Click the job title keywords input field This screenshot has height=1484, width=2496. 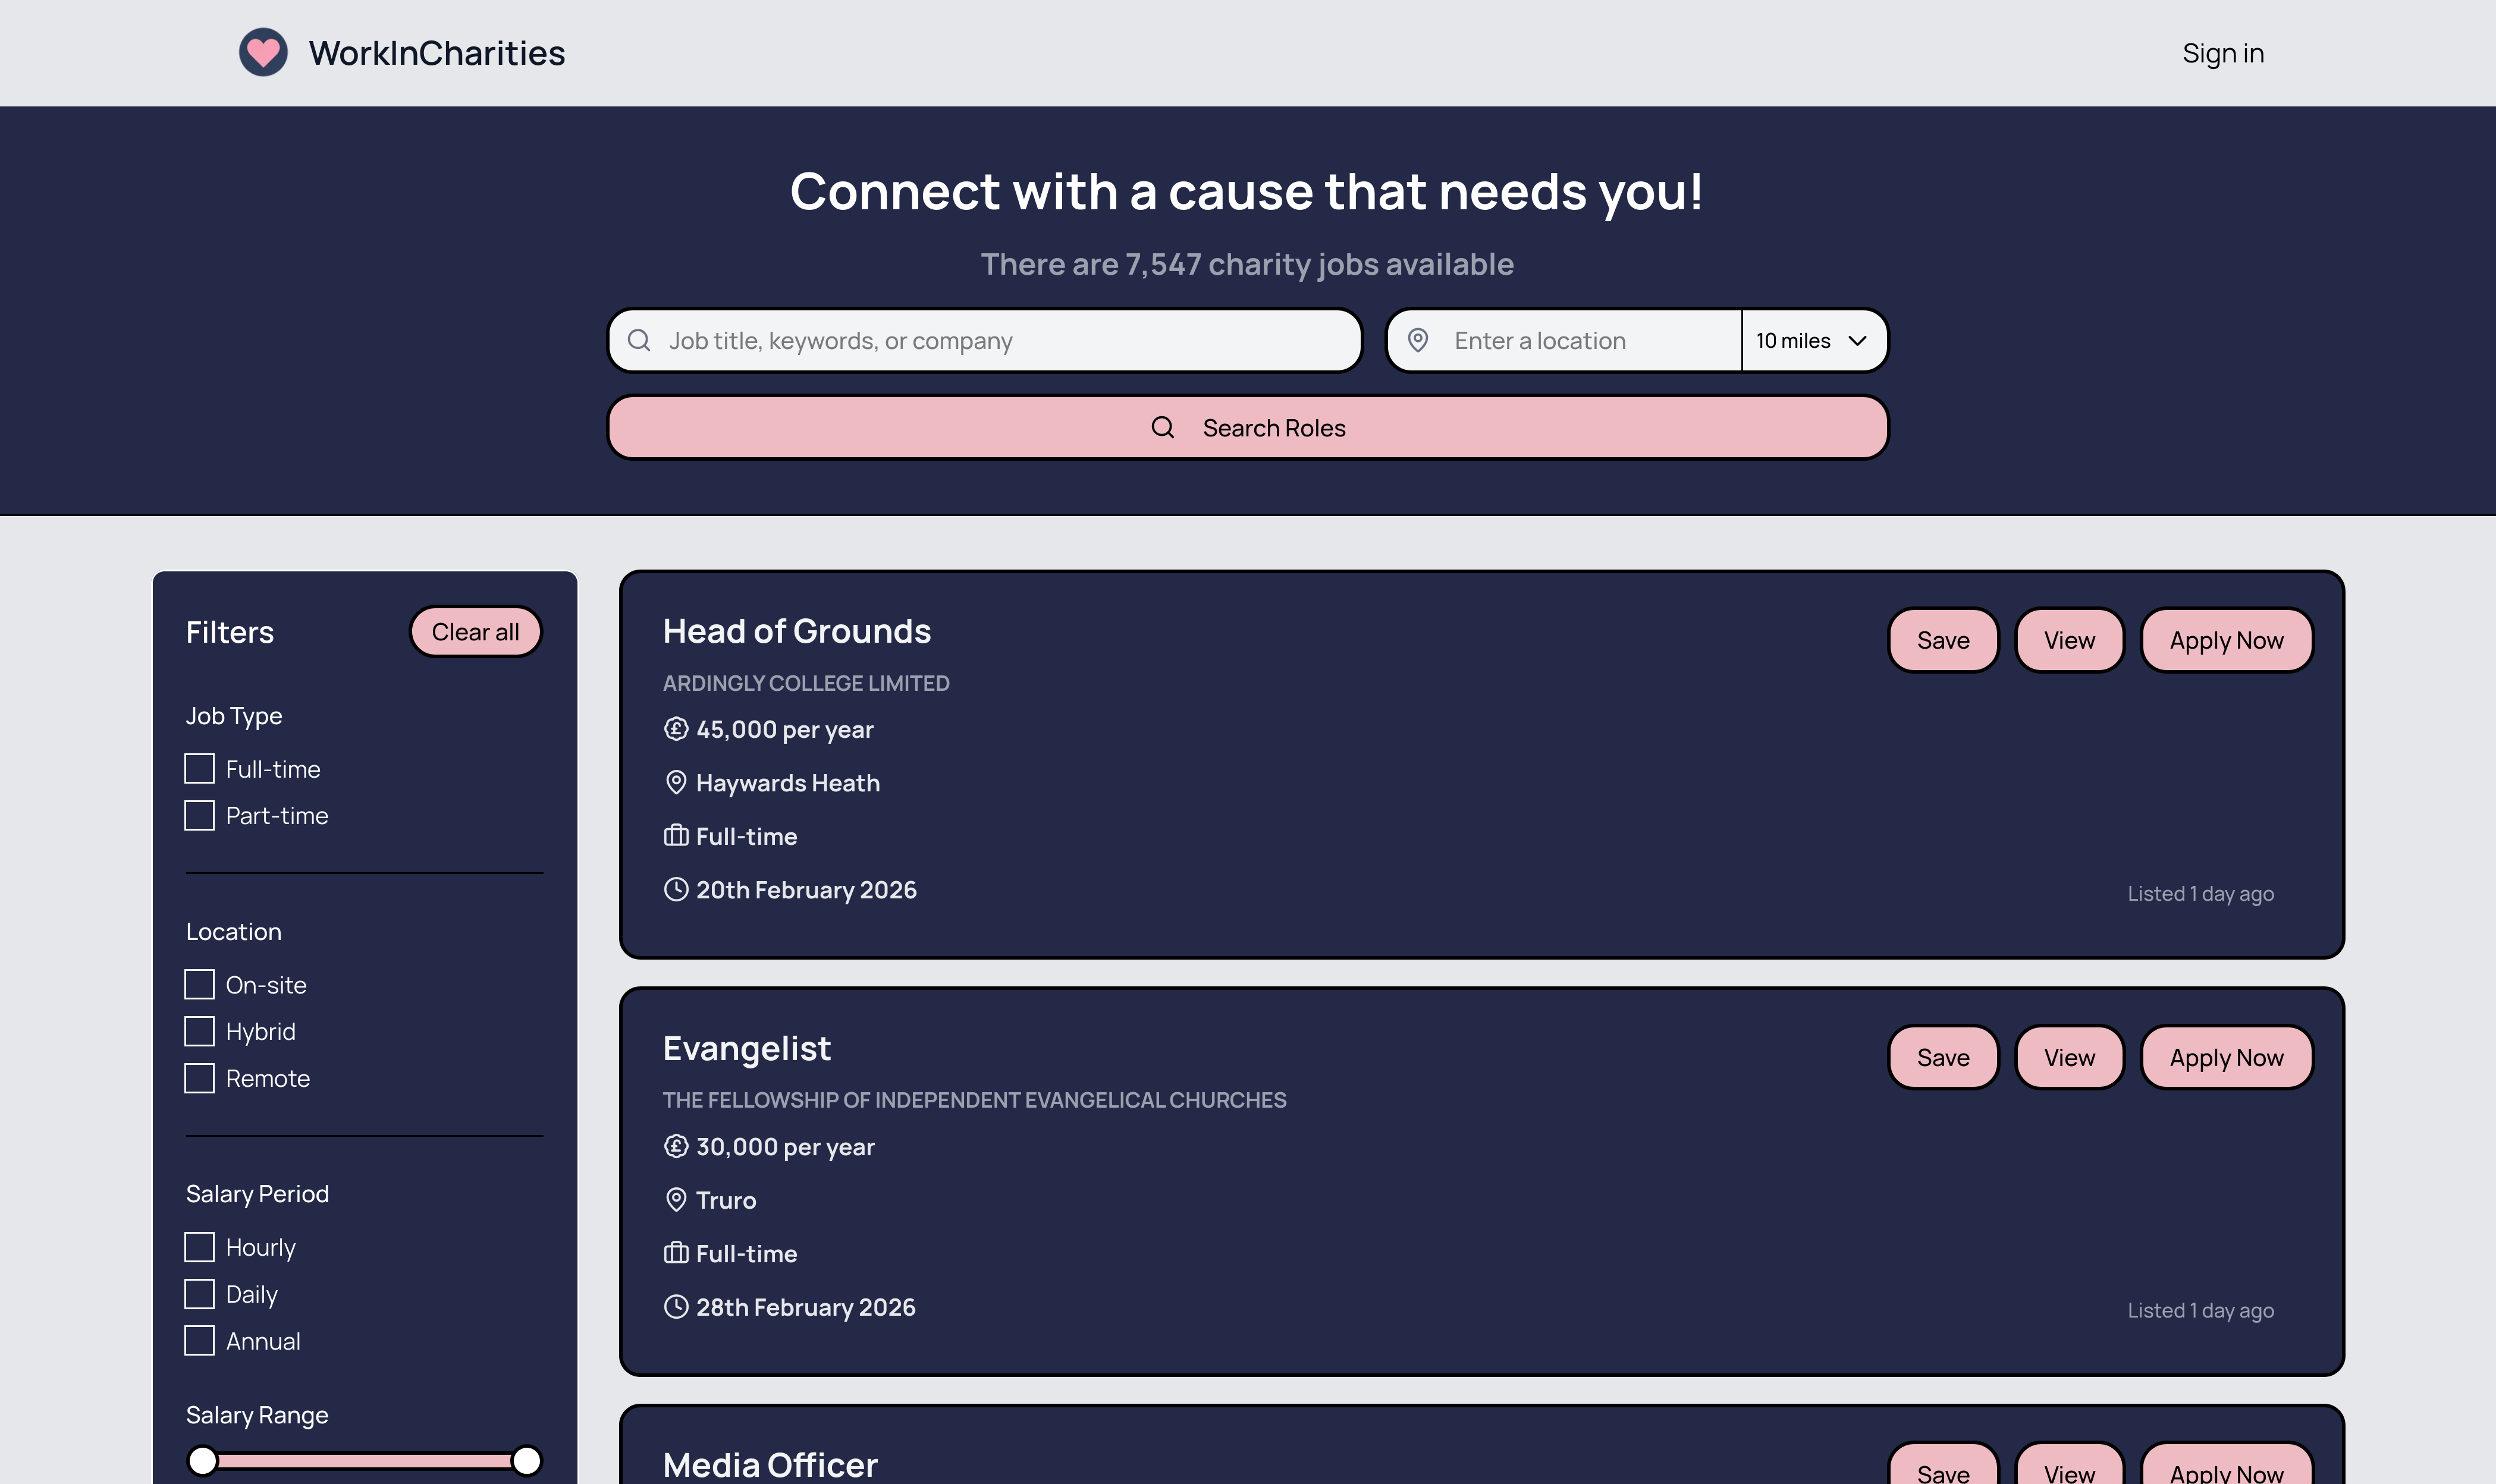coord(985,340)
